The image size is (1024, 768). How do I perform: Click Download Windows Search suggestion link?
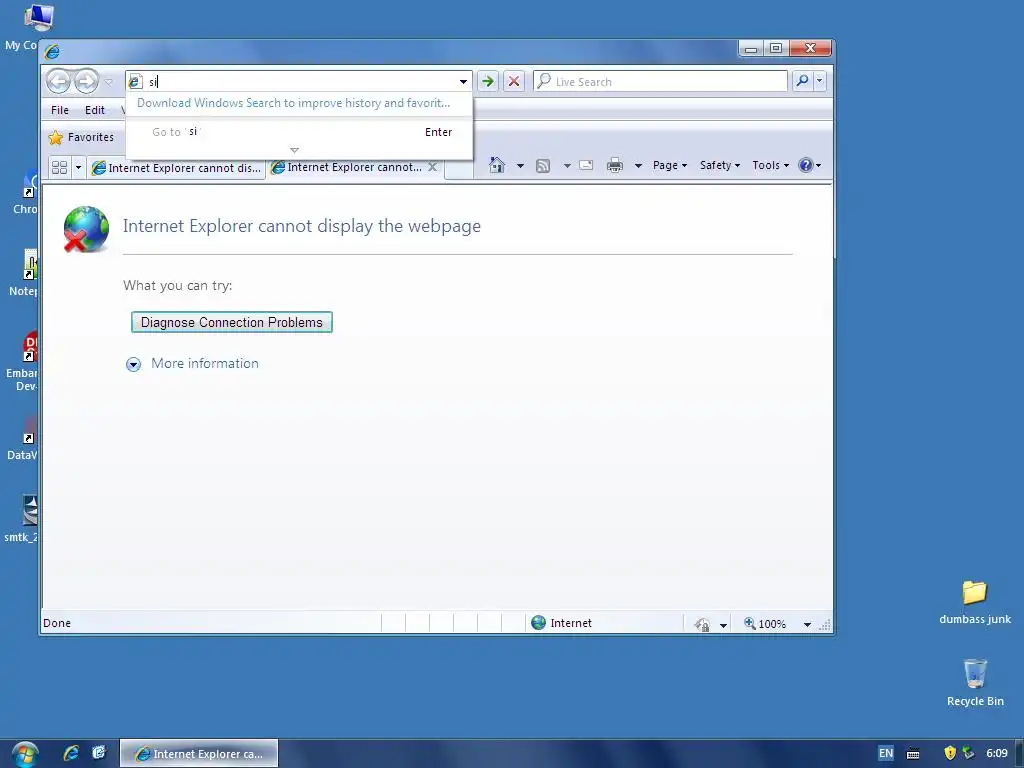click(293, 103)
